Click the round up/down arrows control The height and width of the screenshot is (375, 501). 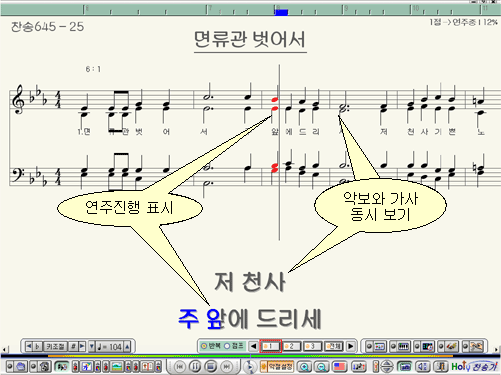pos(387,367)
